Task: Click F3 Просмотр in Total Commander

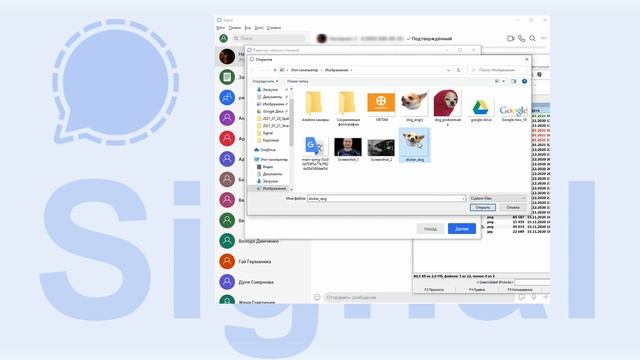Action: [x=434, y=289]
